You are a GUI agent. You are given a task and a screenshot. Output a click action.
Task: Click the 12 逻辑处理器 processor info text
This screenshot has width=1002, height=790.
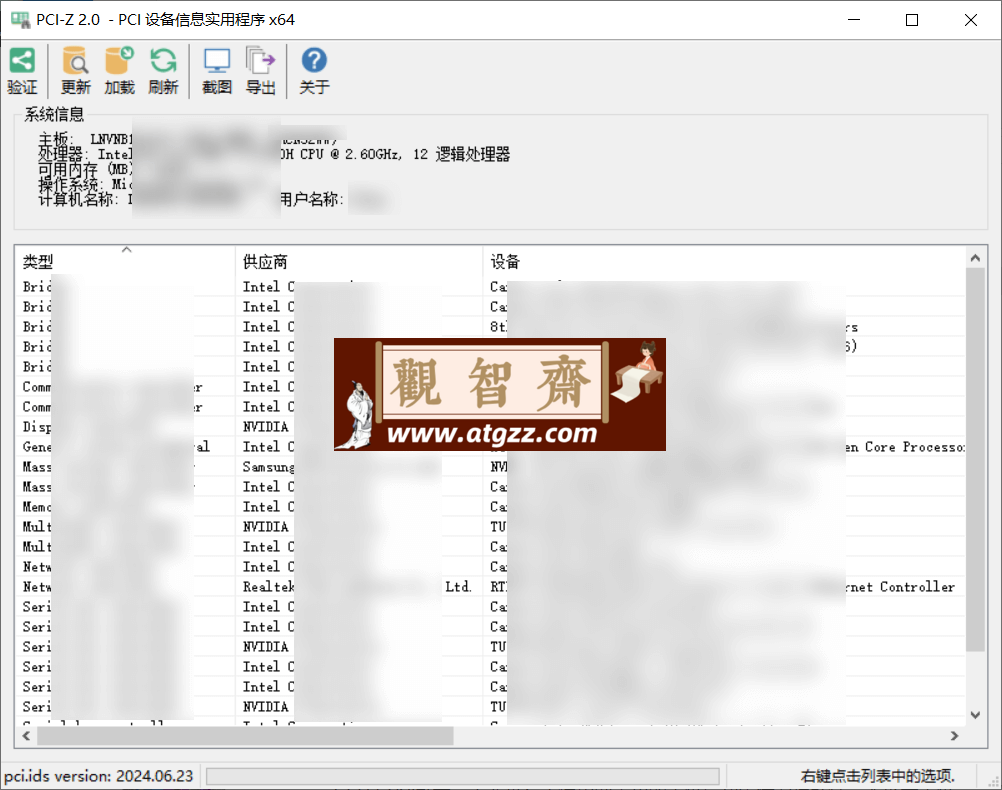click(461, 154)
